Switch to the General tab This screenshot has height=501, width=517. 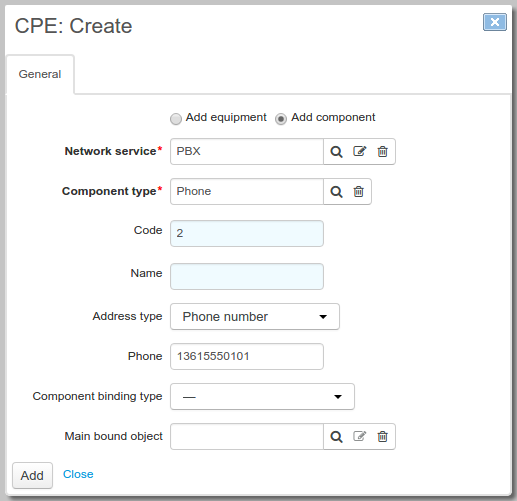40,74
